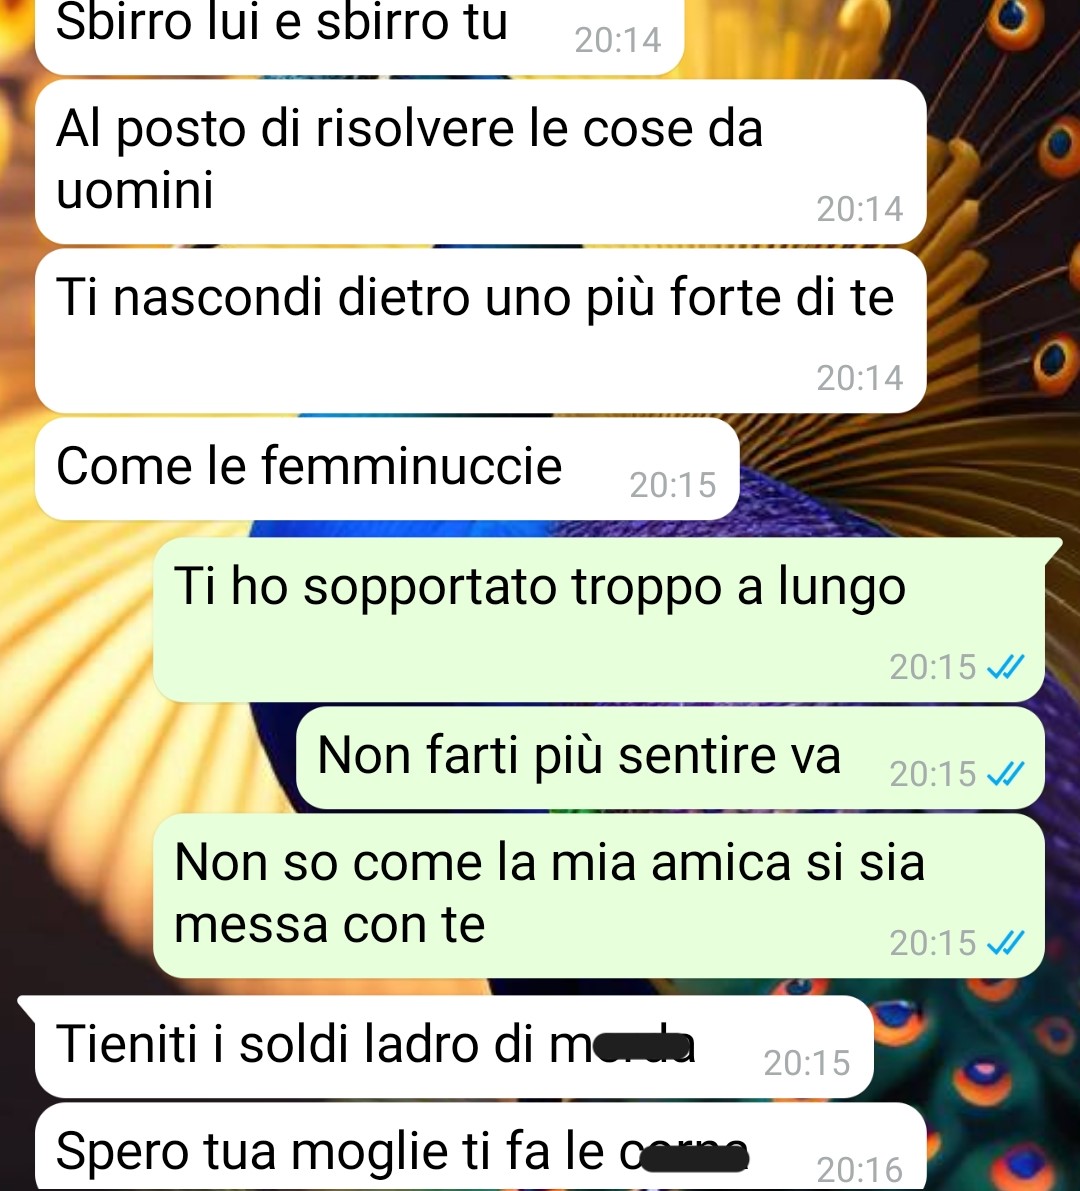Tap the read-receipt ticks on 'Ti ho sopportato troppo a lungo'
This screenshot has width=1080, height=1191.
[1005, 667]
